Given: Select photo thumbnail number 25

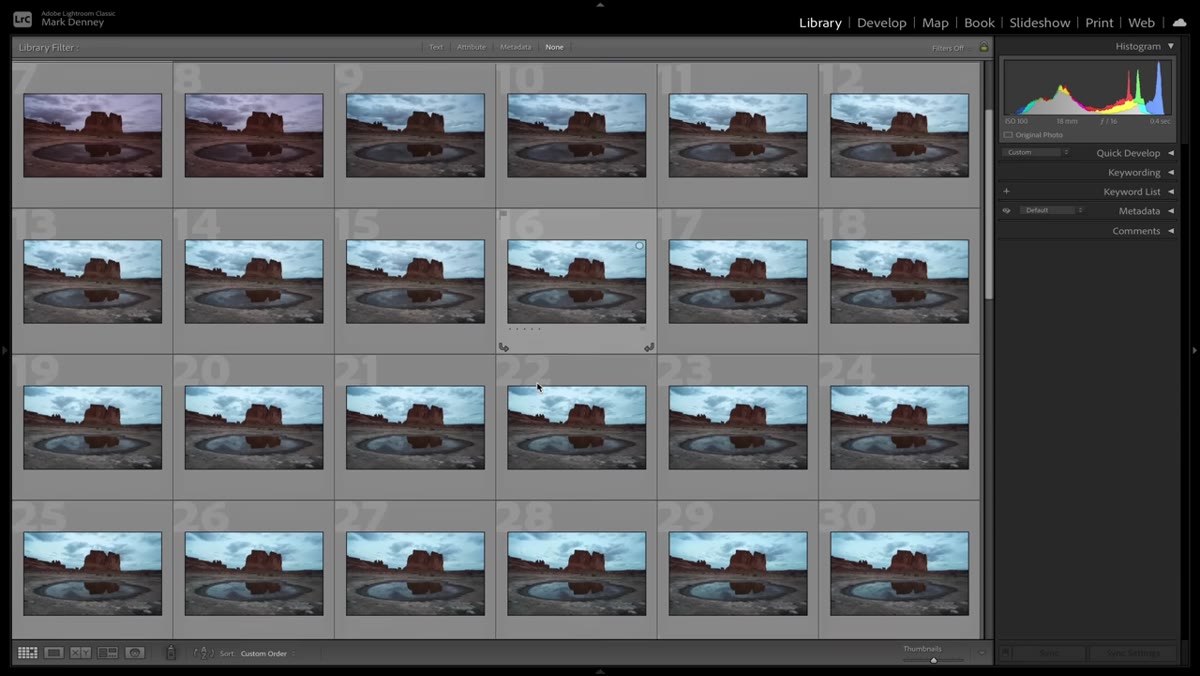Looking at the screenshot, I should pos(92,573).
